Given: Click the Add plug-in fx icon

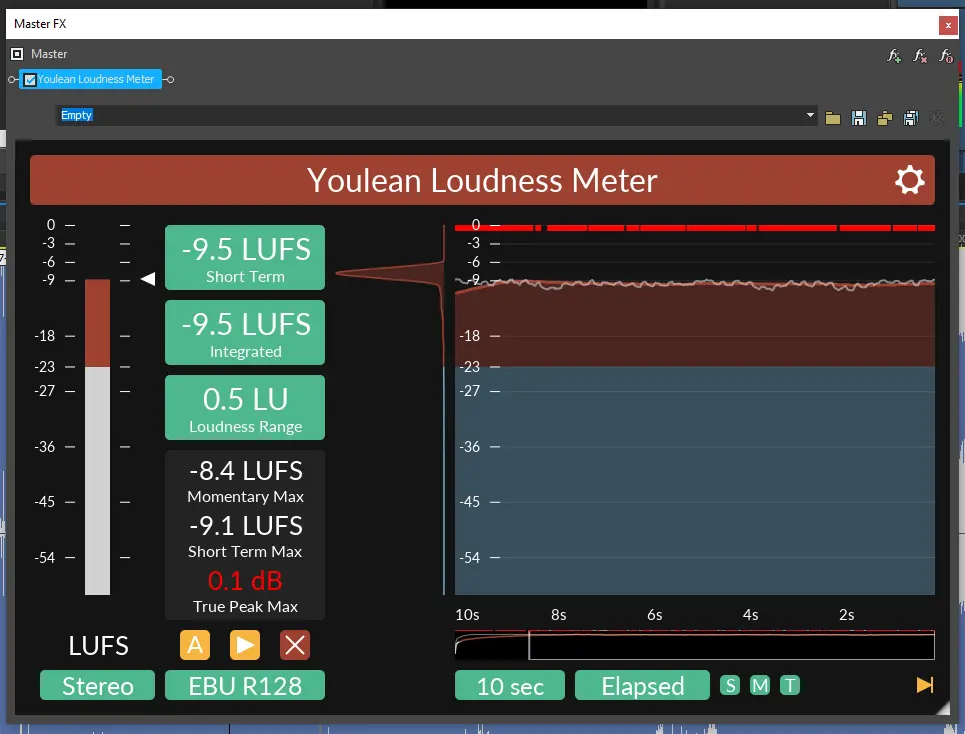Looking at the screenshot, I should [894, 56].
